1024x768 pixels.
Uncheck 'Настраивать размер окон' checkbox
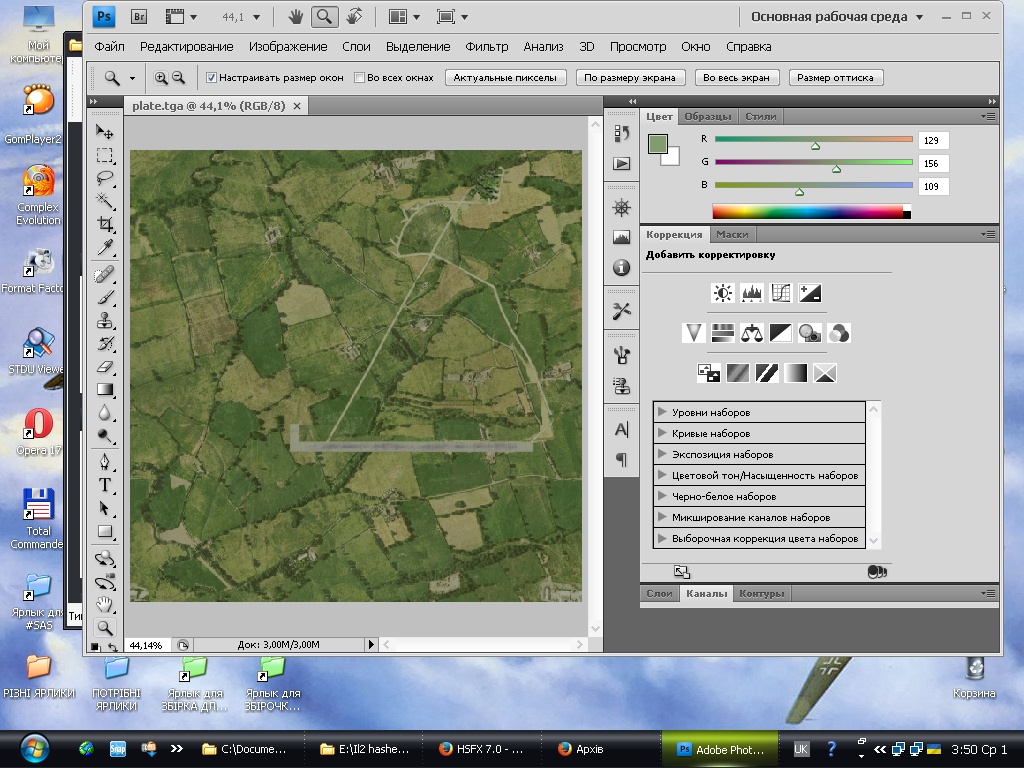point(212,77)
